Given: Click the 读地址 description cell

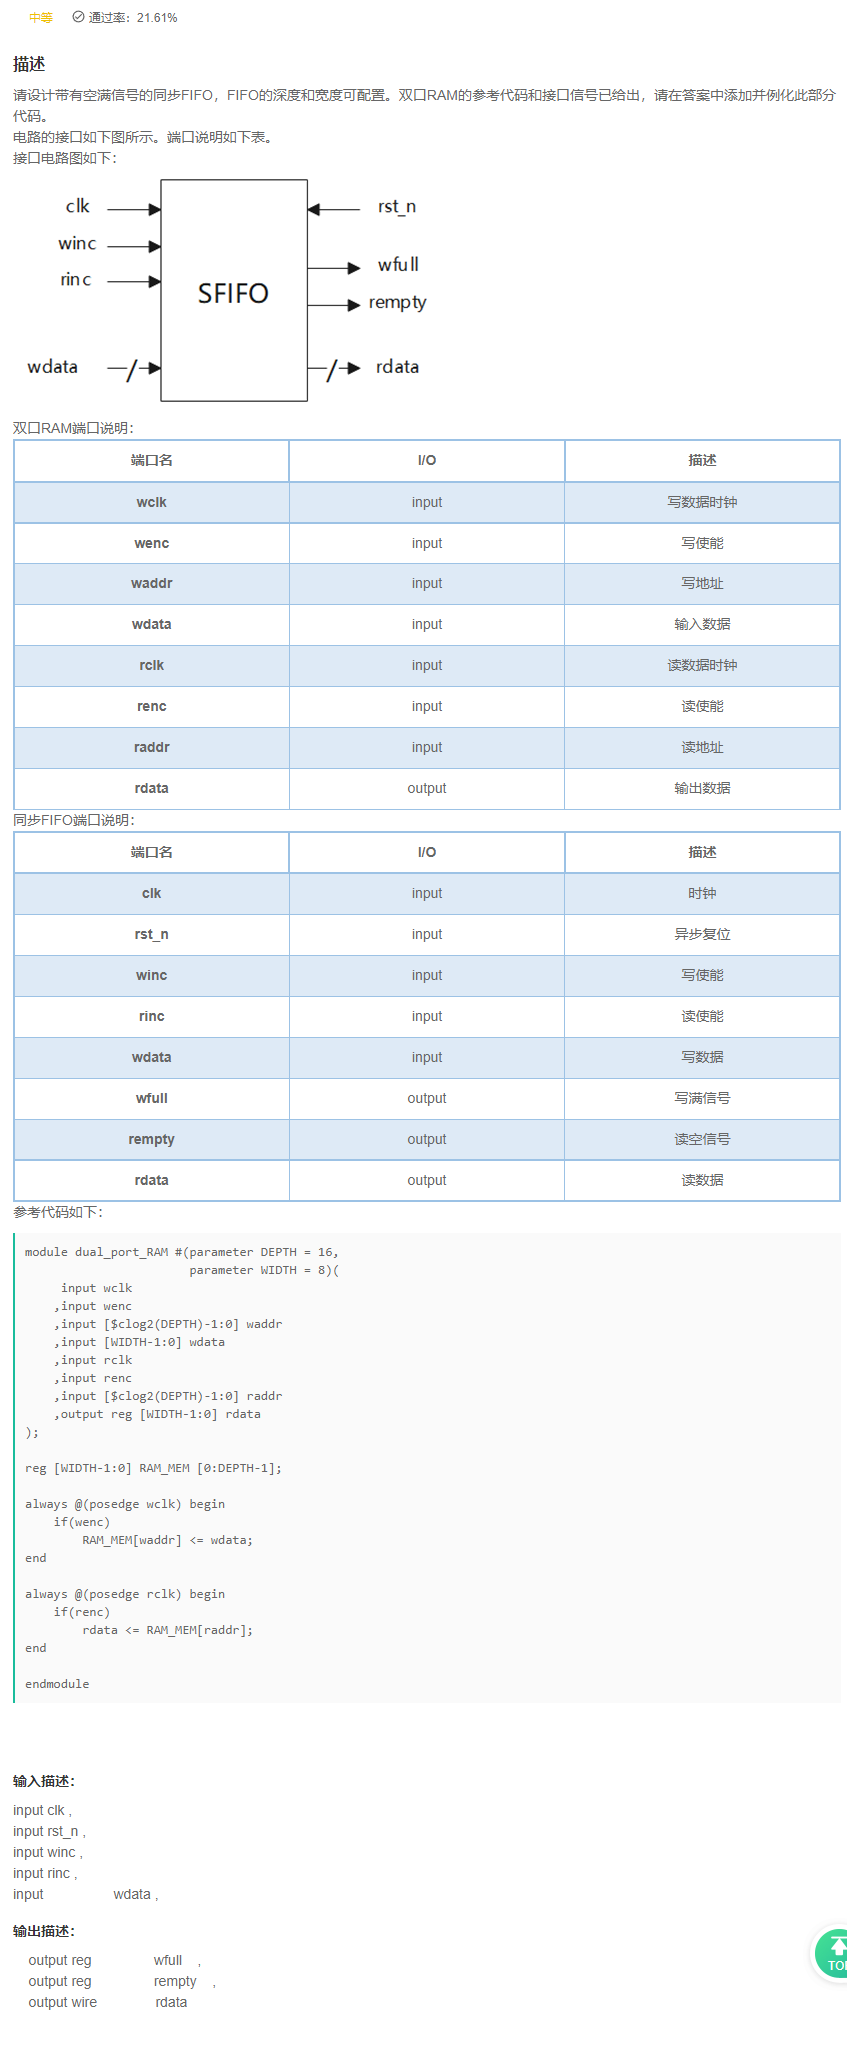Looking at the screenshot, I should point(702,747).
